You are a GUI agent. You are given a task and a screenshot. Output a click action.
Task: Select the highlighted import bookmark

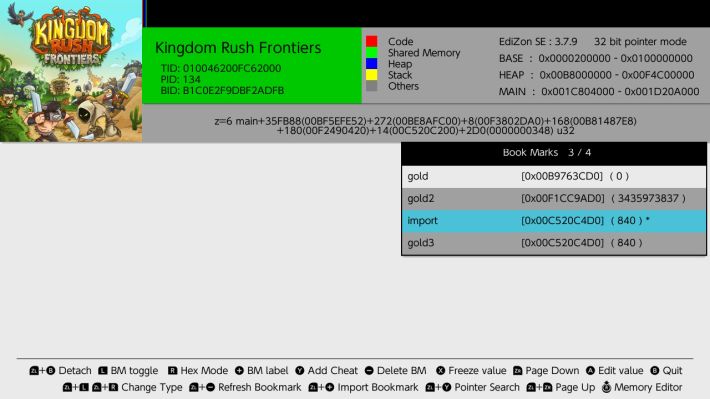[554, 221]
